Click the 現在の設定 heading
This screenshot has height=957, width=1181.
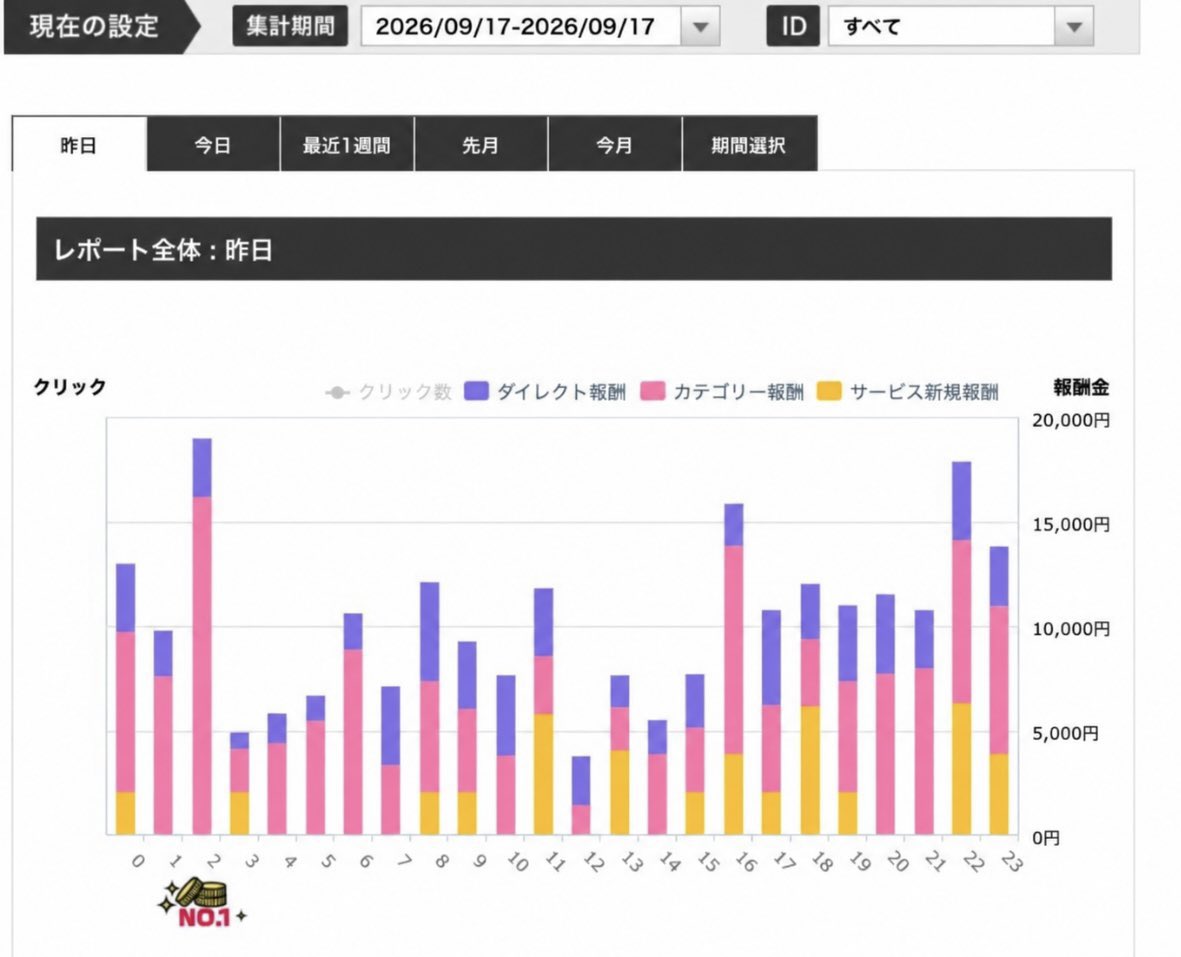point(94,26)
